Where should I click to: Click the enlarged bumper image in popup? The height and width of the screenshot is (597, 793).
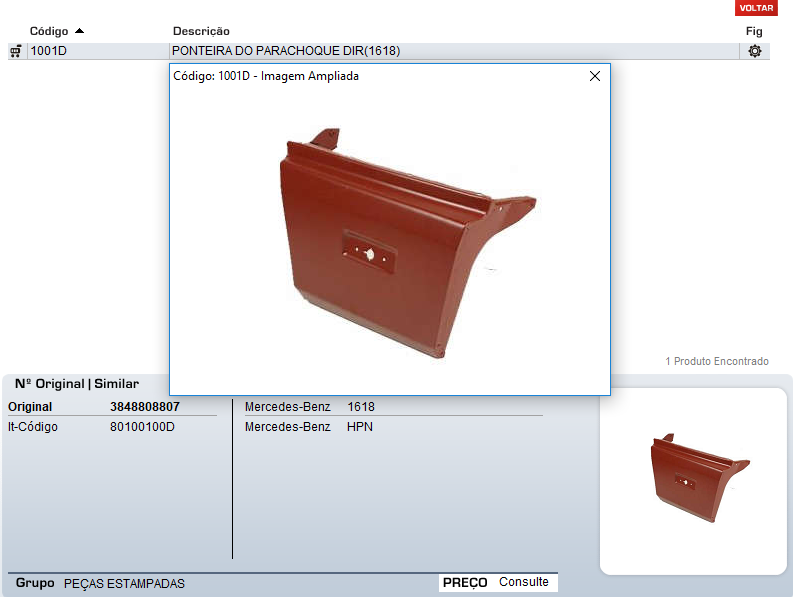pyautogui.click(x=400, y=240)
